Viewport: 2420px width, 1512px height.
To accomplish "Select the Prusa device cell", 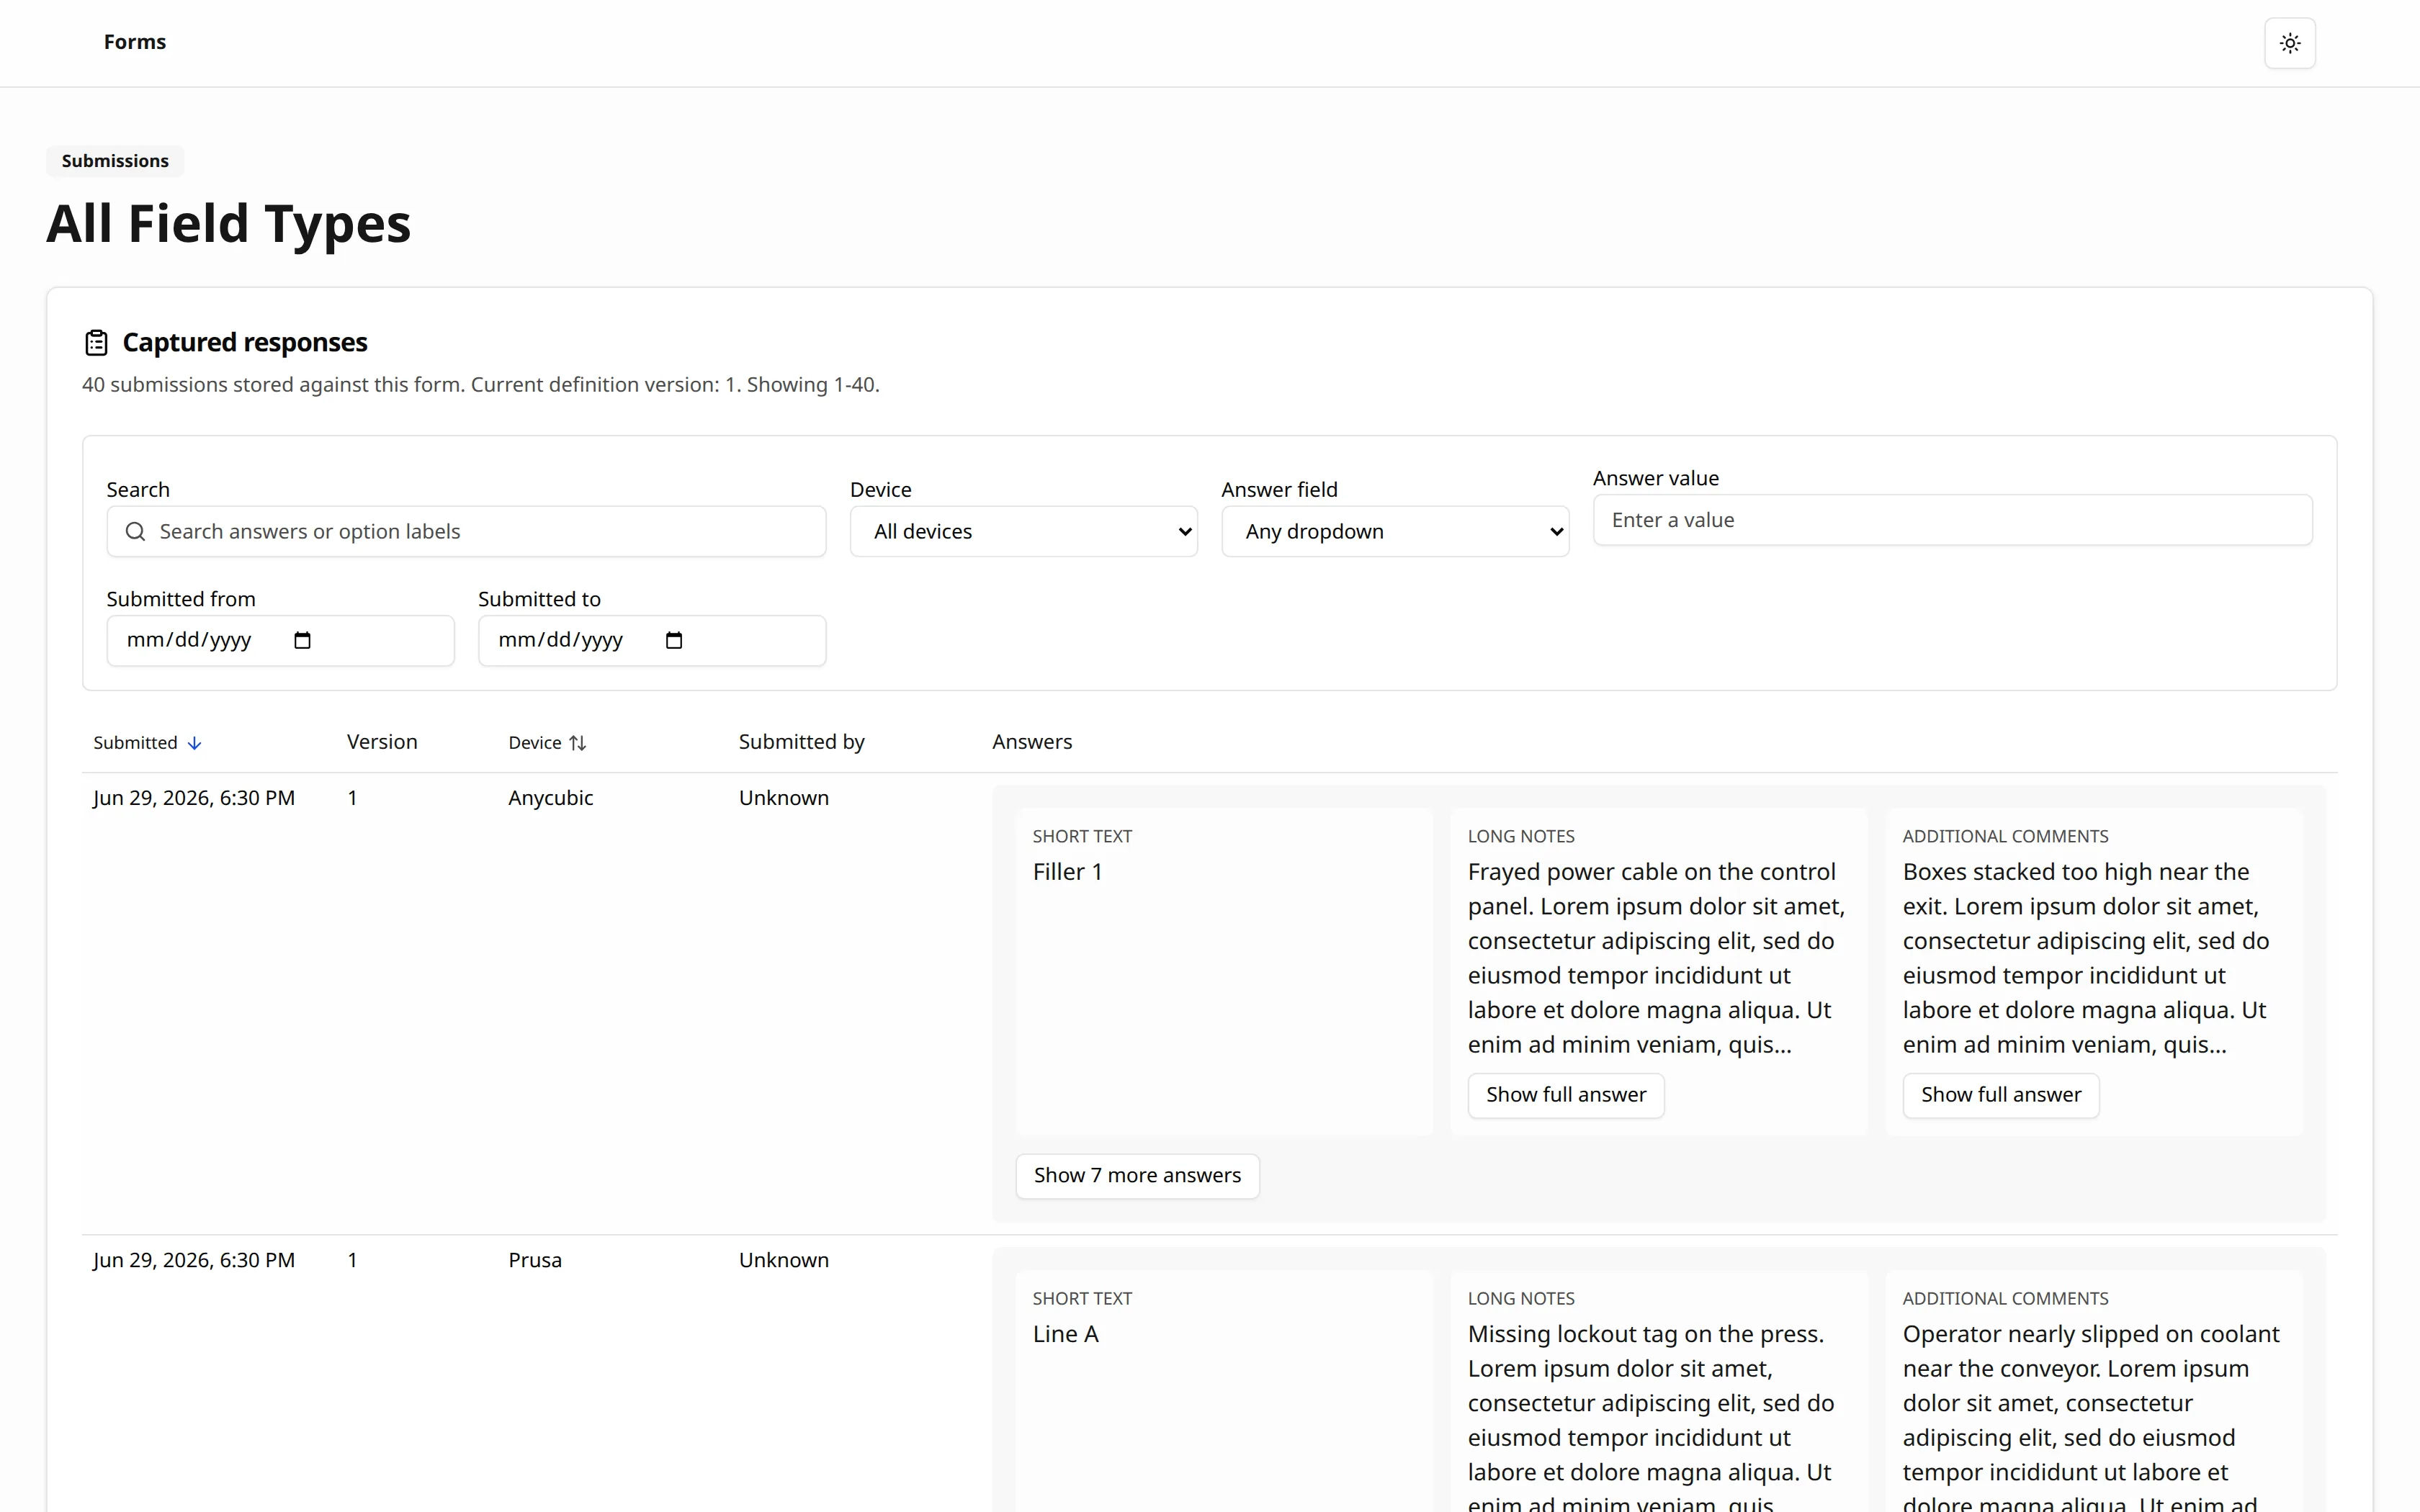I will (x=535, y=1260).
